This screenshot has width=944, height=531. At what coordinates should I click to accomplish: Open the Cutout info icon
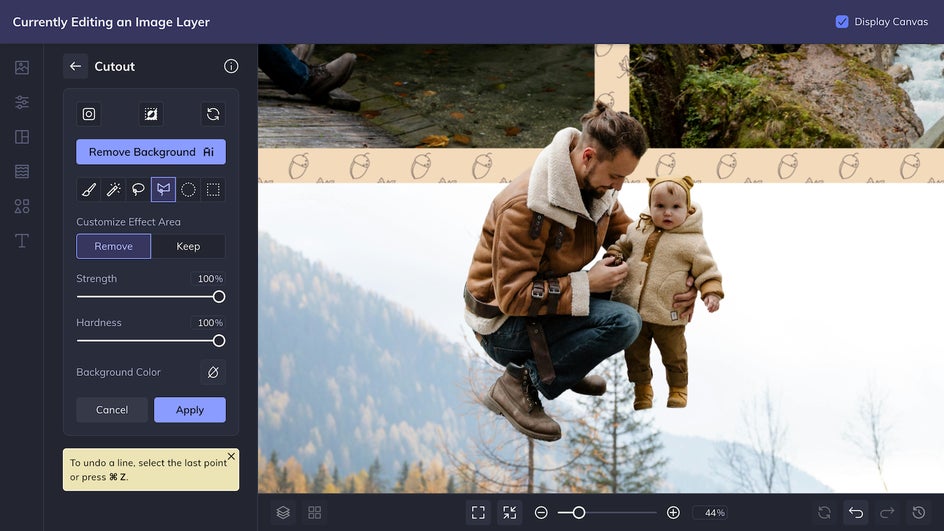(231, 66)
